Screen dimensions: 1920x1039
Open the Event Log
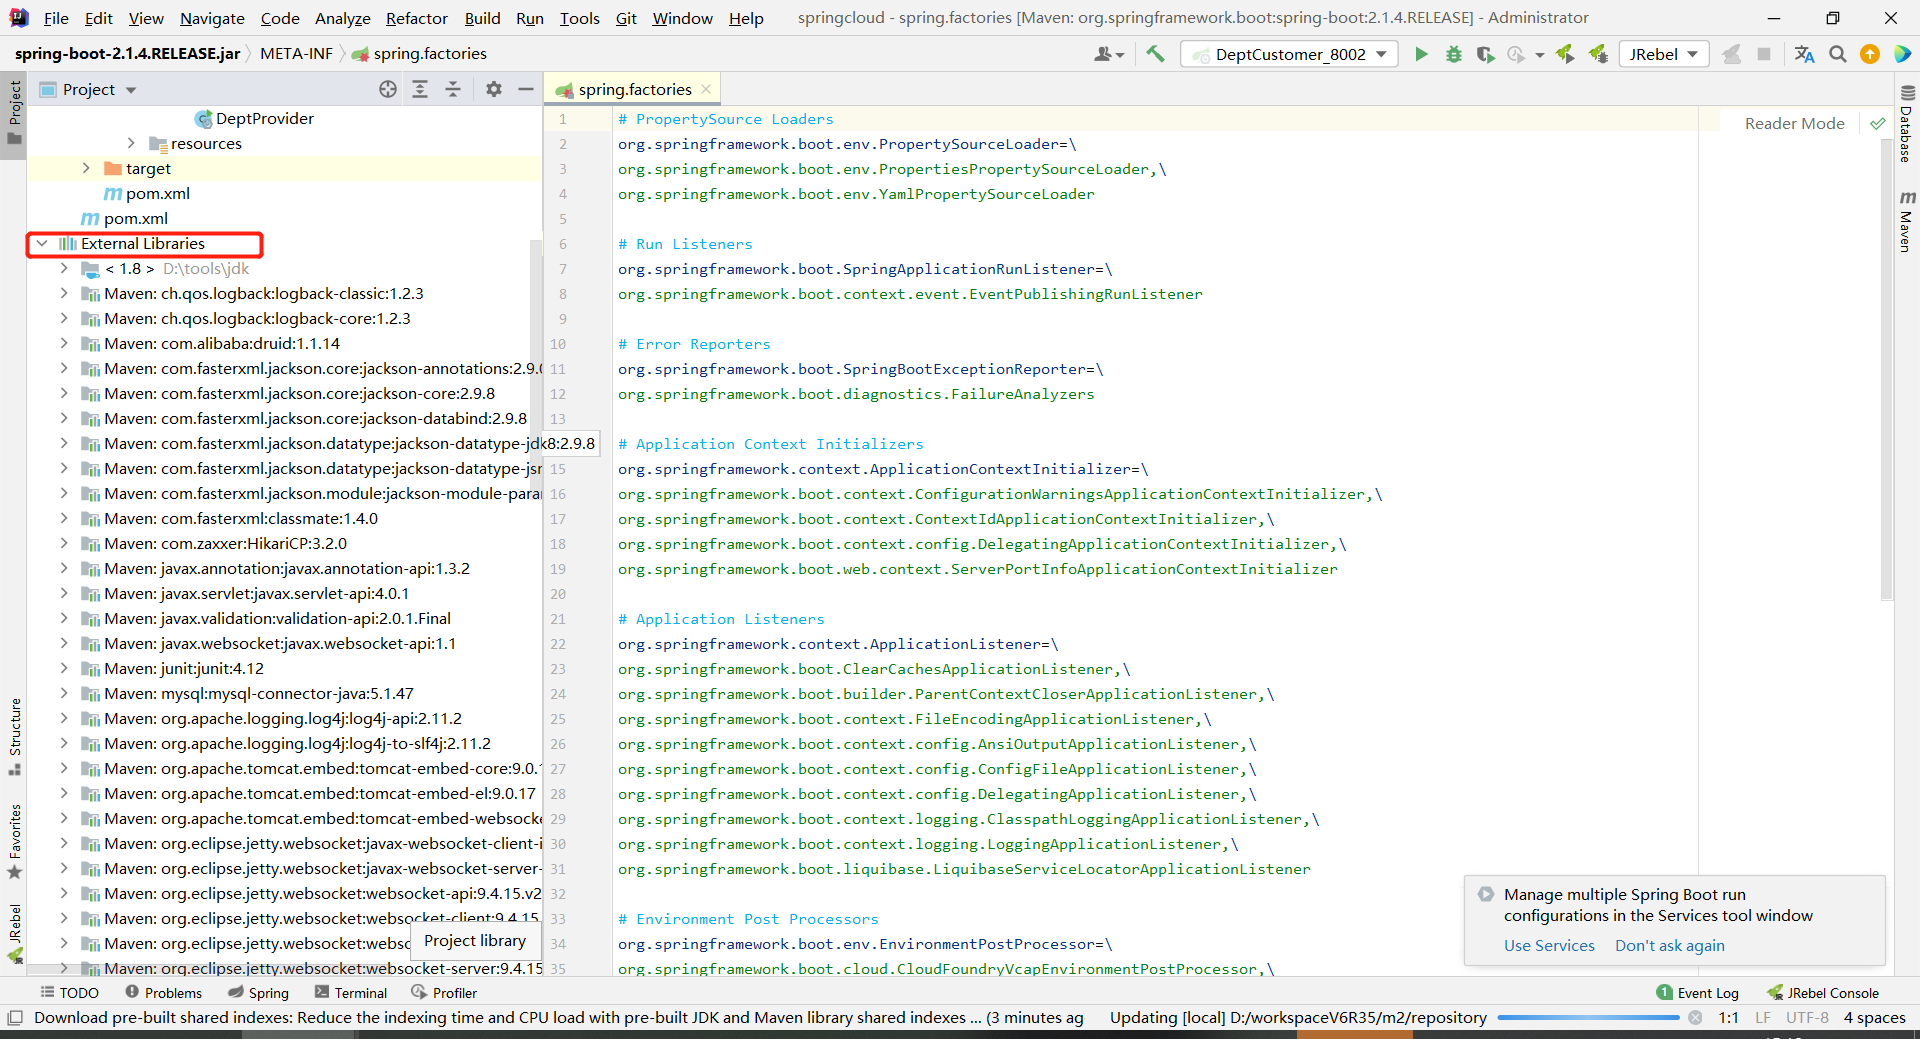pos(1698,992)
